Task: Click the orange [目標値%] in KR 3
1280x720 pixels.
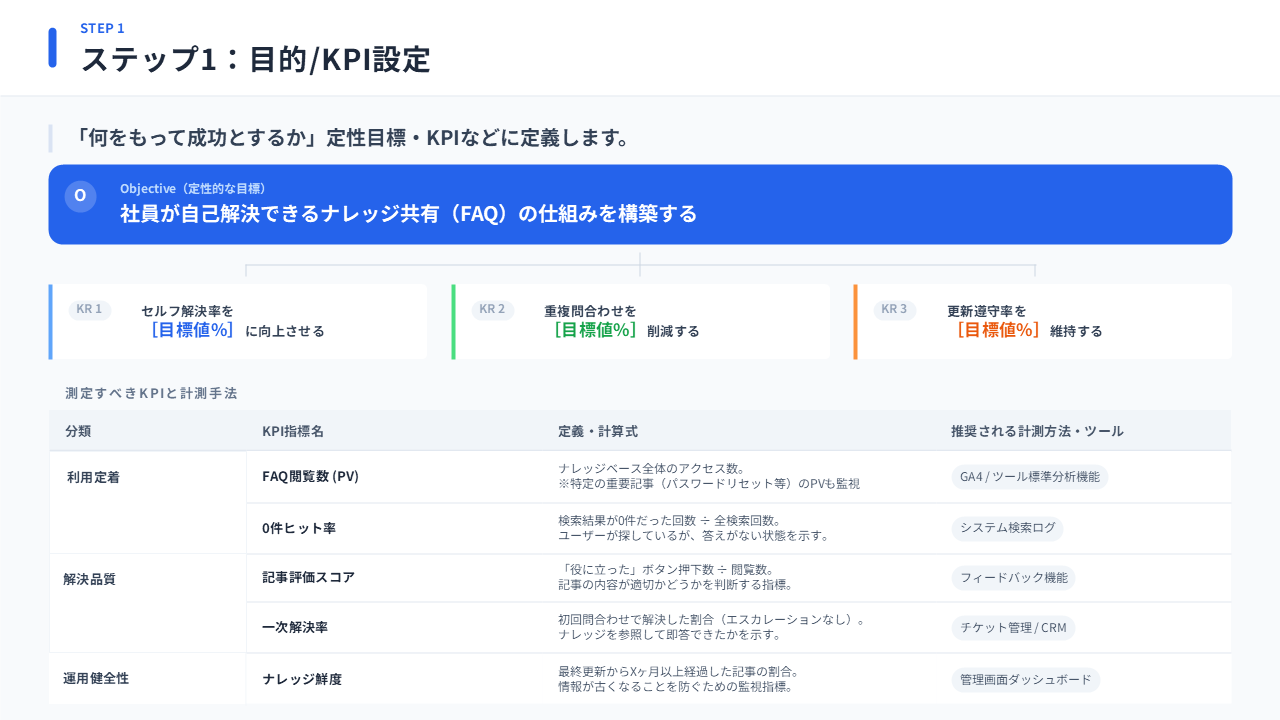Action: [x=998, y=330]
